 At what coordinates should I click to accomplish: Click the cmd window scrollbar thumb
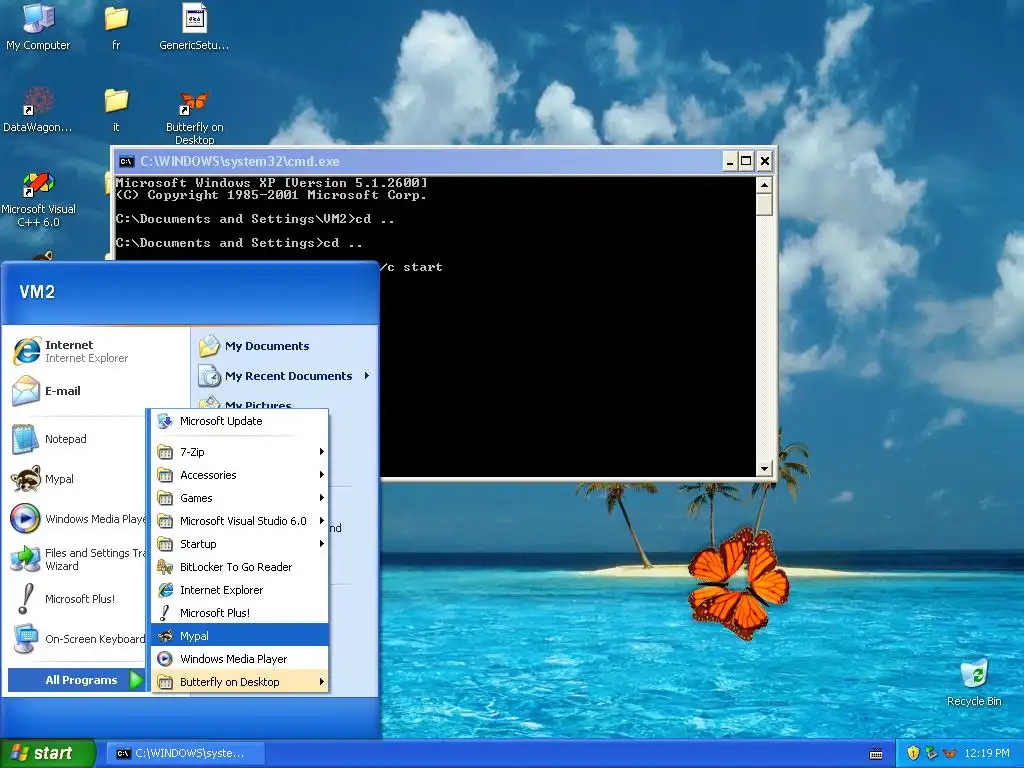click(764, 204)
